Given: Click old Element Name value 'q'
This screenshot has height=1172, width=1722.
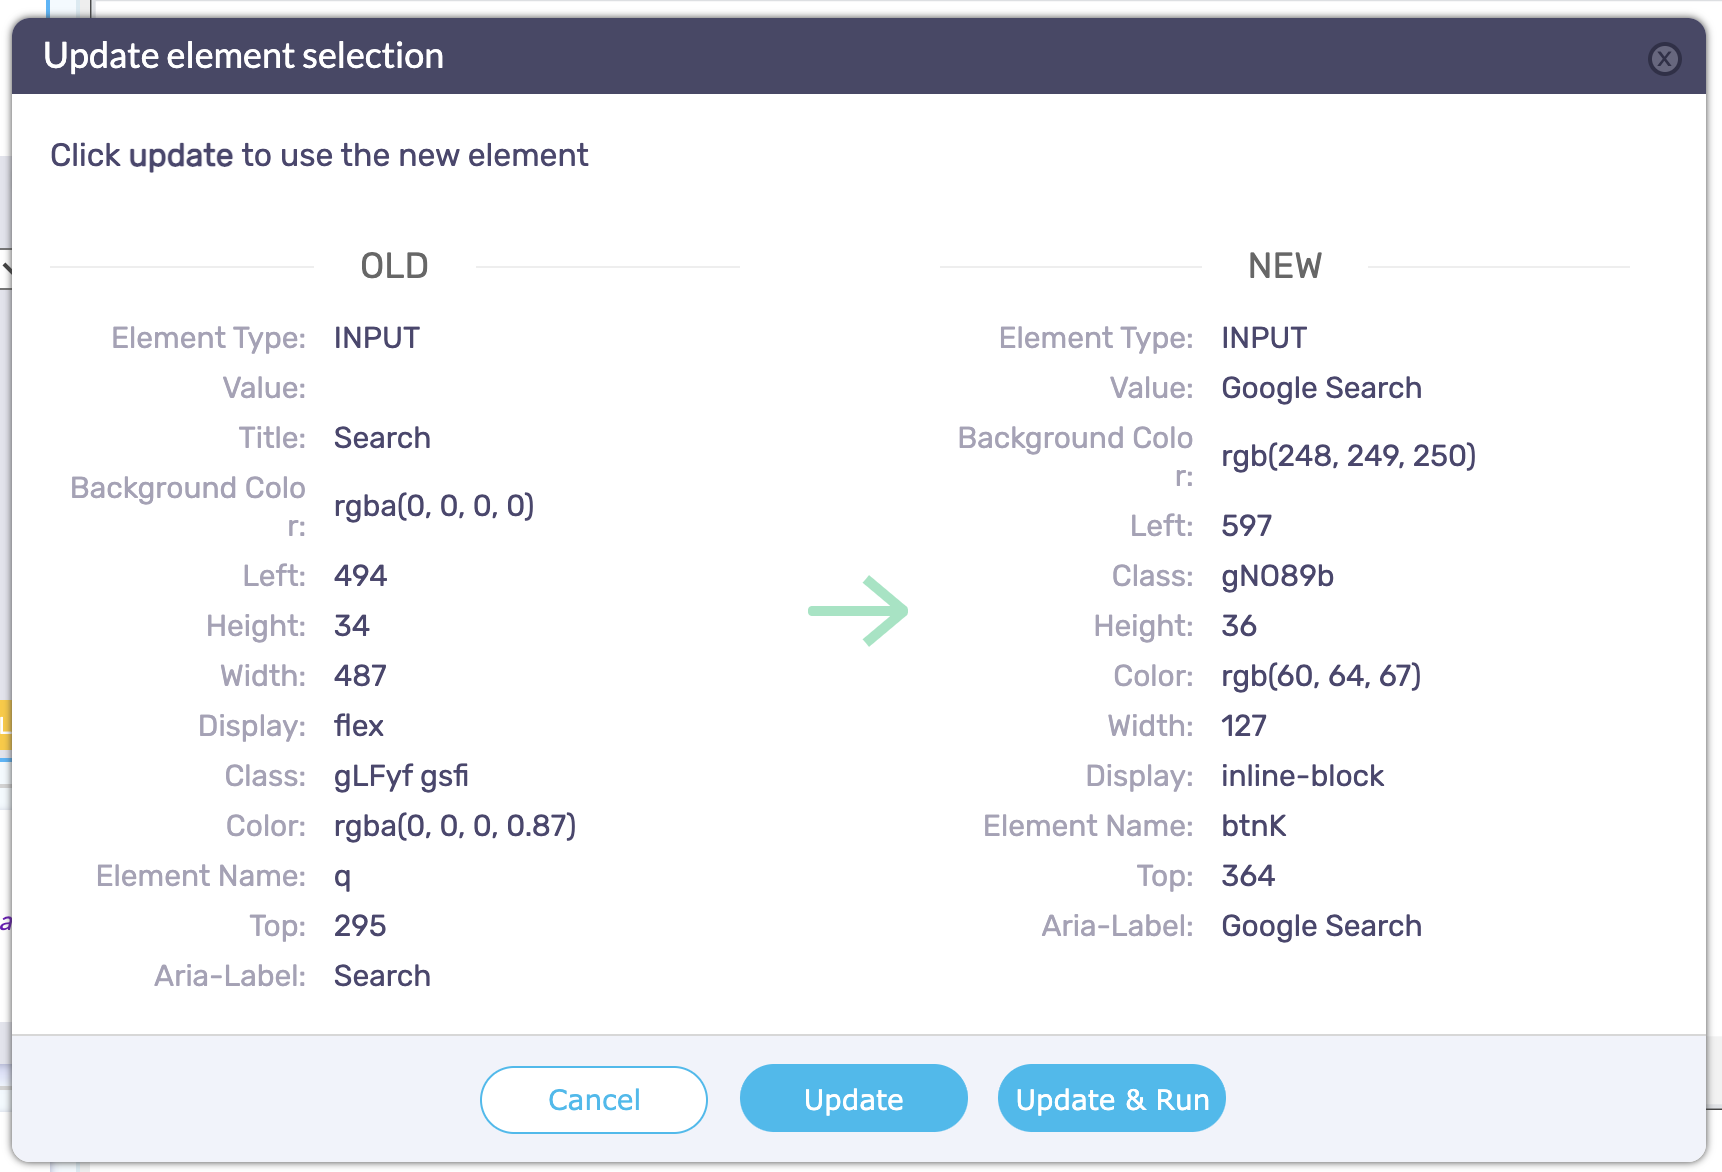Looking at the screenshot, I should [342, 877].
